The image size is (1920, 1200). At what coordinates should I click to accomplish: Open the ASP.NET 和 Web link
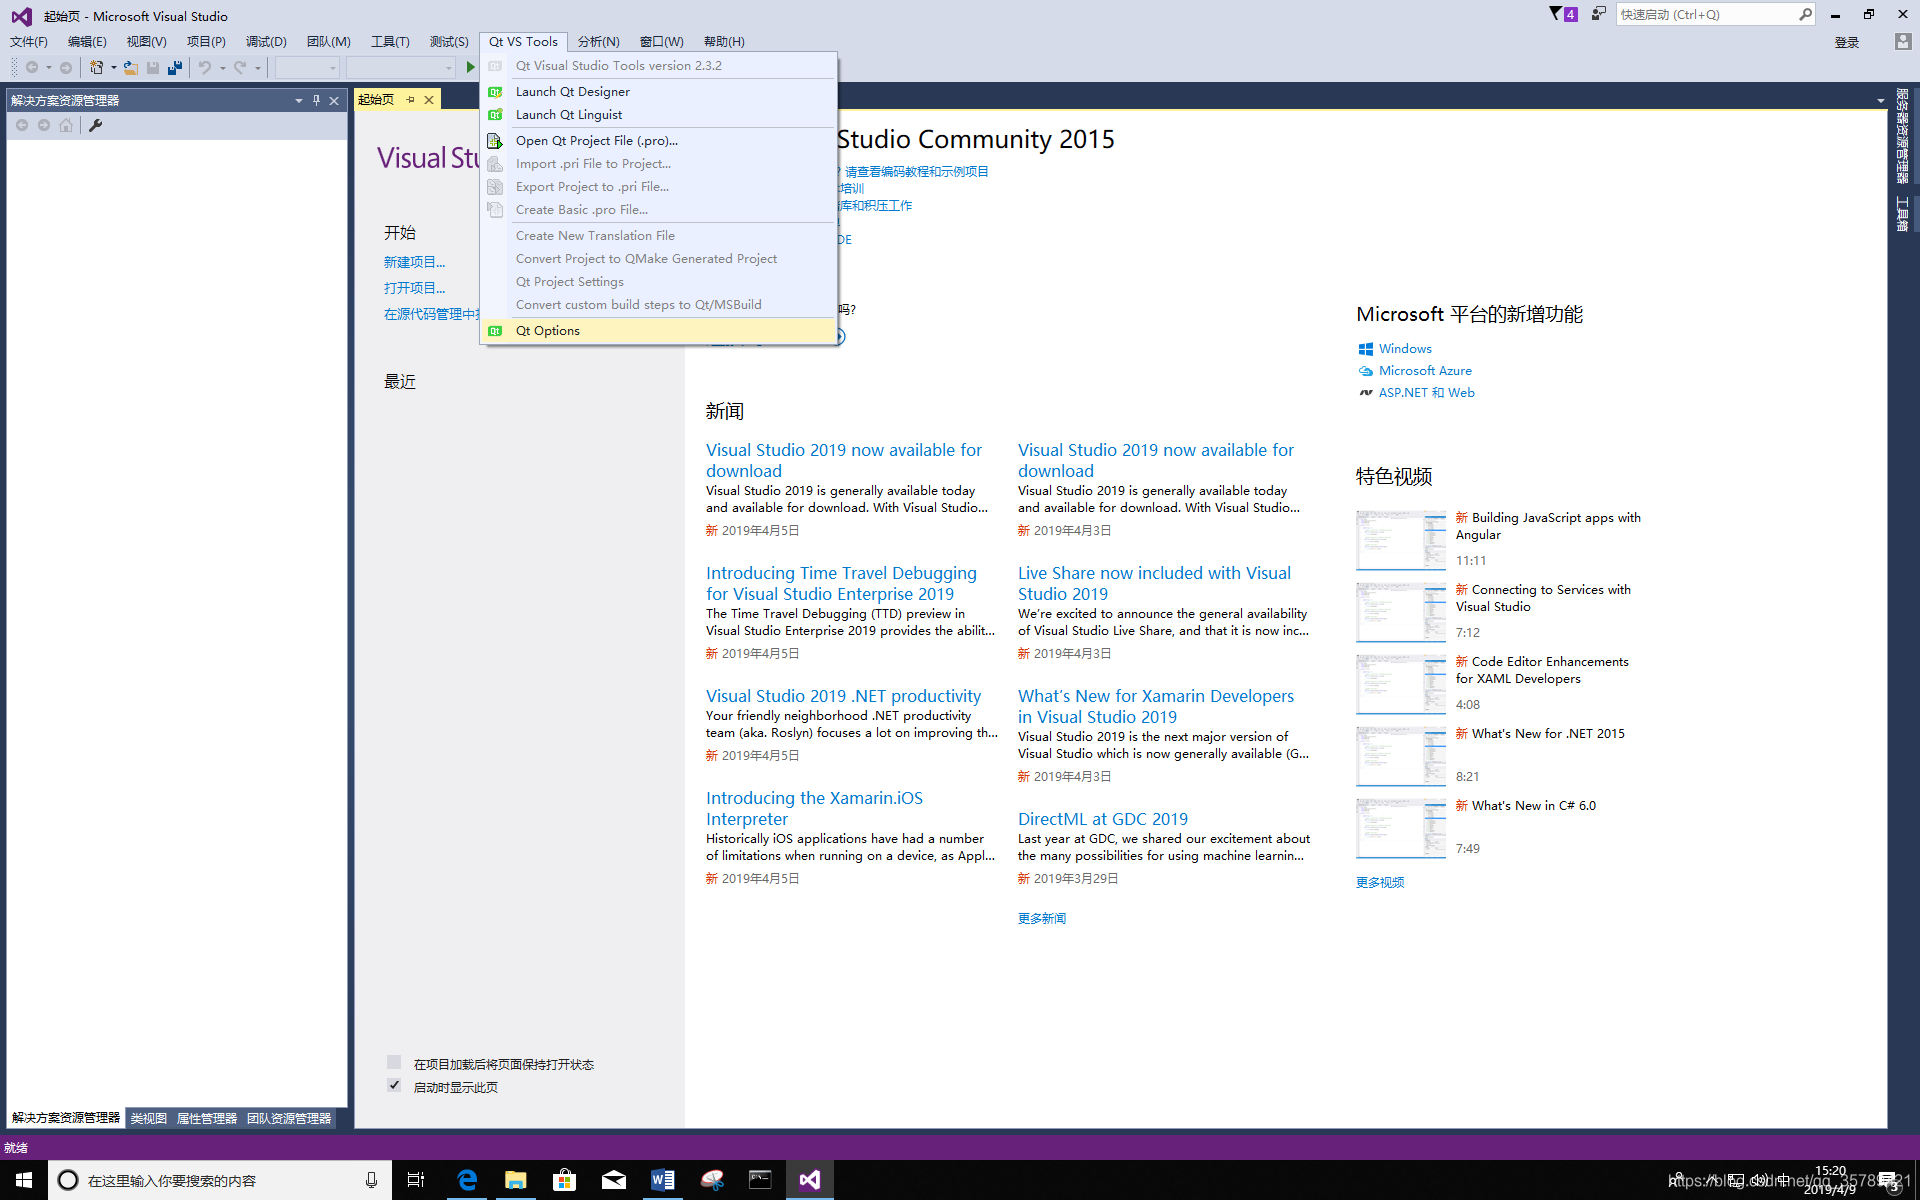pos(1426,392)
